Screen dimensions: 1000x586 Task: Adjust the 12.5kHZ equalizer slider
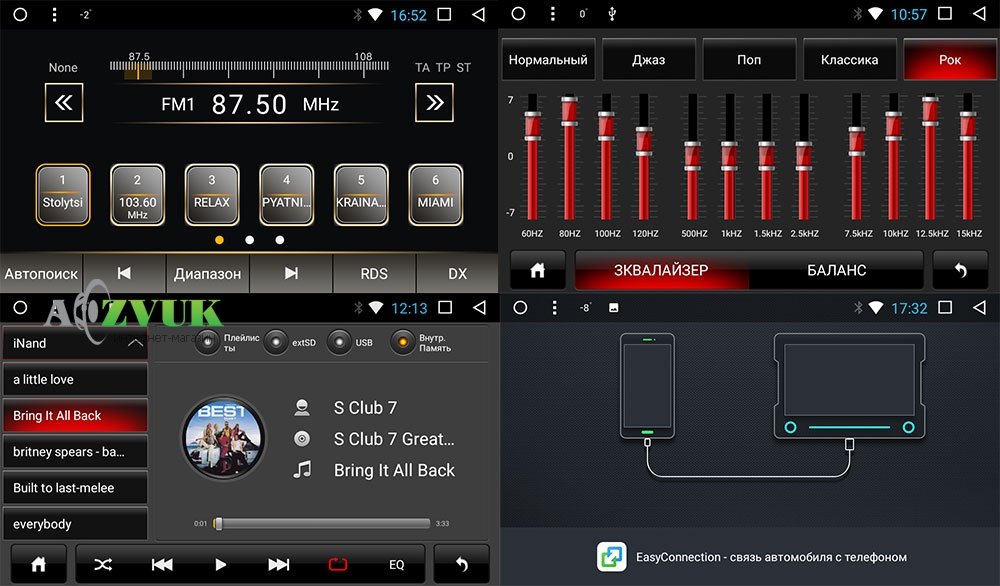[930, 110]
